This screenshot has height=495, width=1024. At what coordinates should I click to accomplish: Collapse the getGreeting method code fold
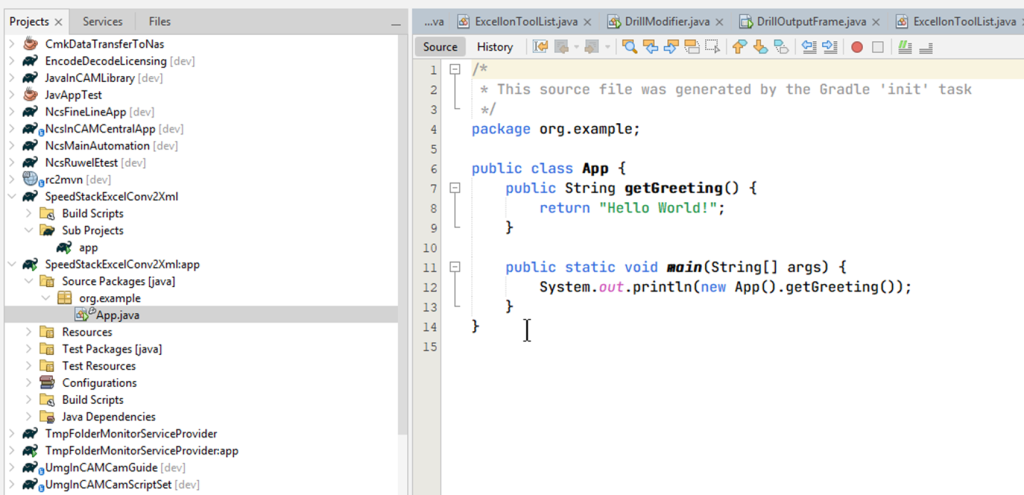(x=455, y=187)
